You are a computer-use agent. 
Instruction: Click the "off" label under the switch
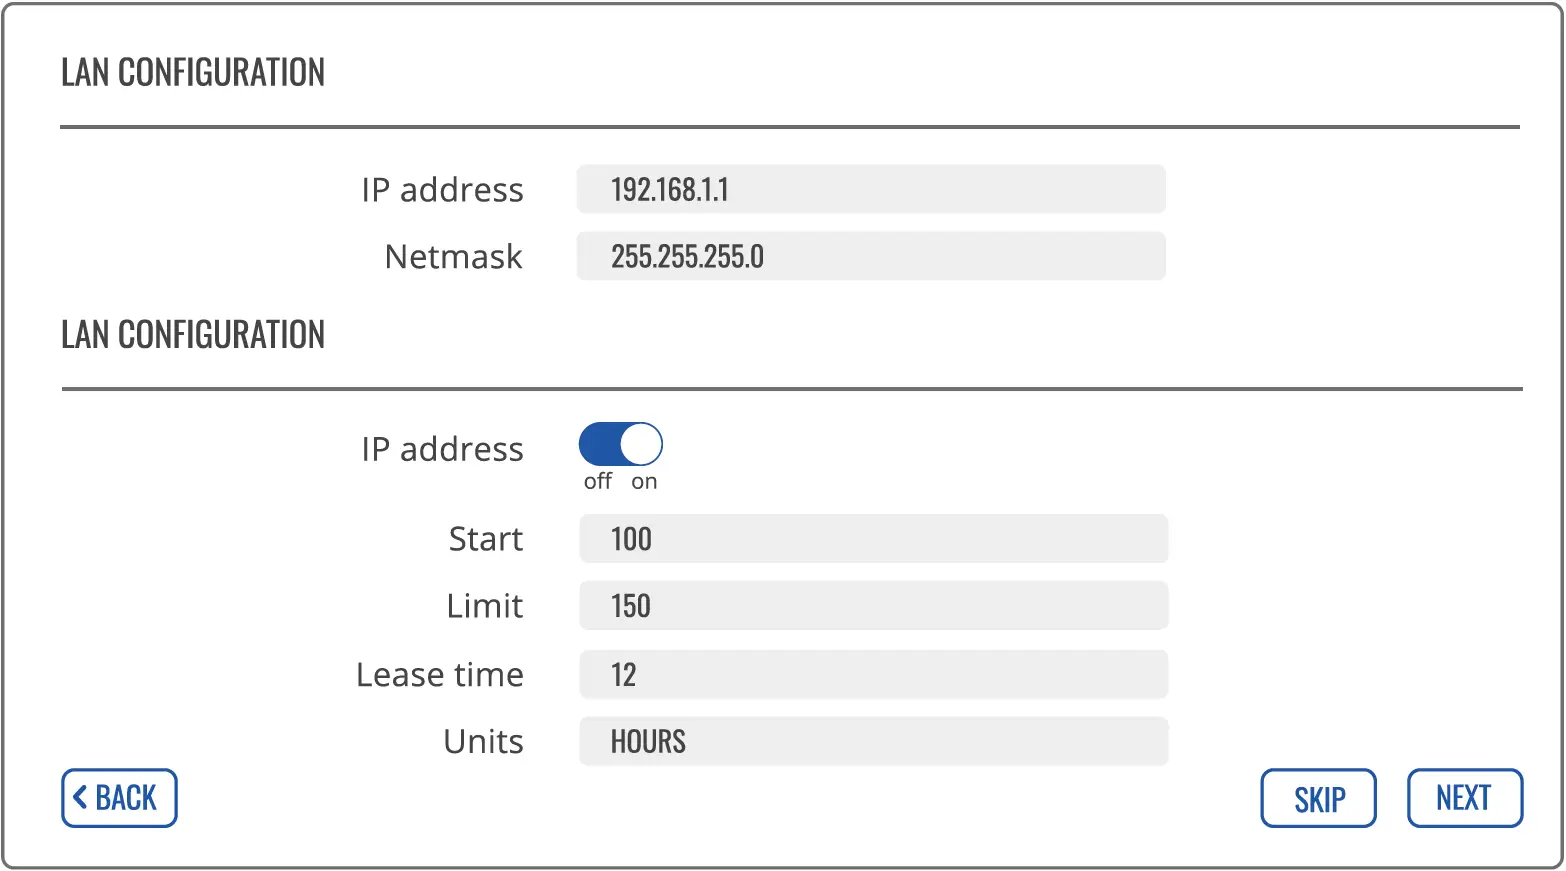(x=598, y=482)
